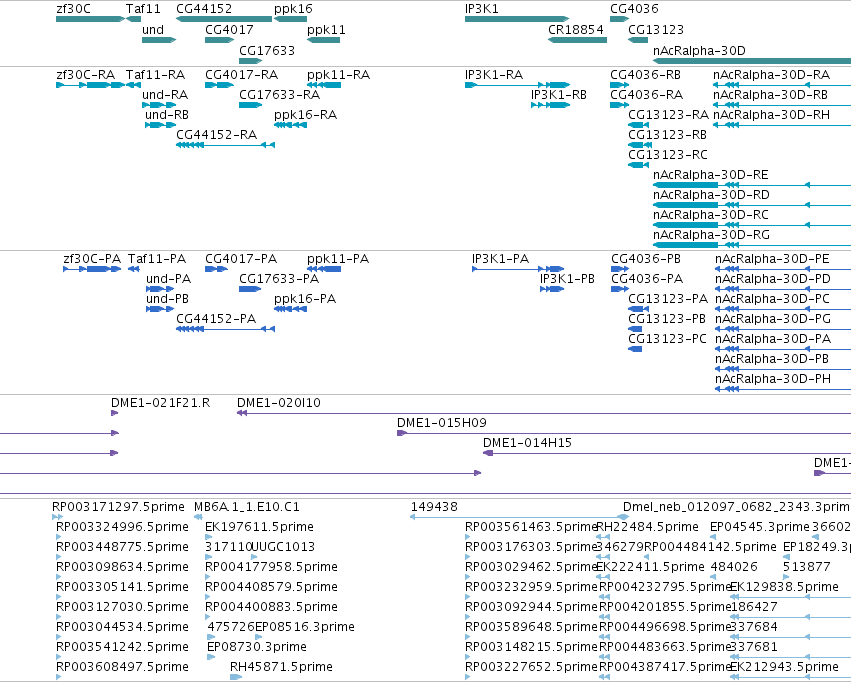
Task: Click the CG17633-RA transcript label
Action: (x=280, y=95)
